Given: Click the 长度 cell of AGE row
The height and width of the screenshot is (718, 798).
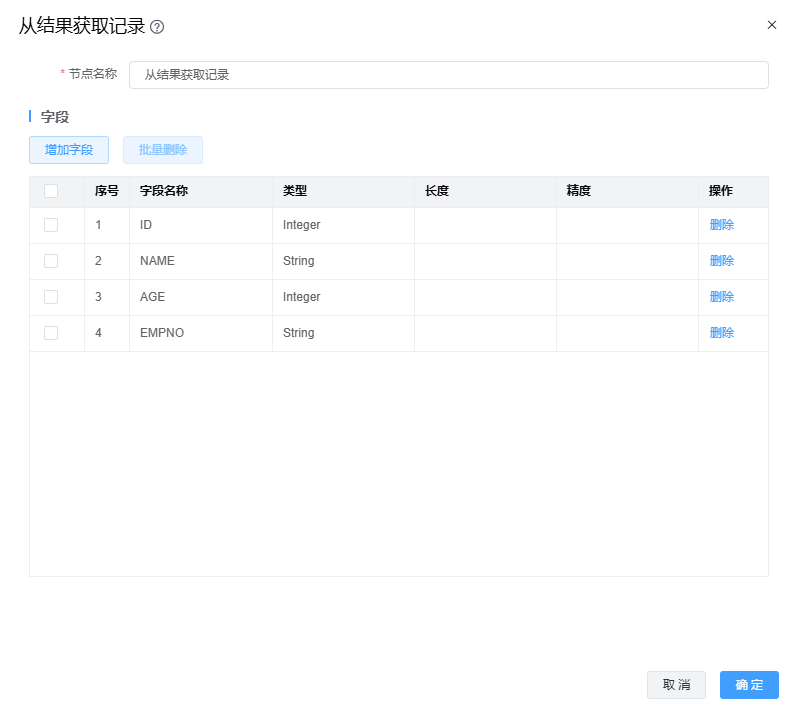Looking at the screenshot, I should [x=485, y=297].
